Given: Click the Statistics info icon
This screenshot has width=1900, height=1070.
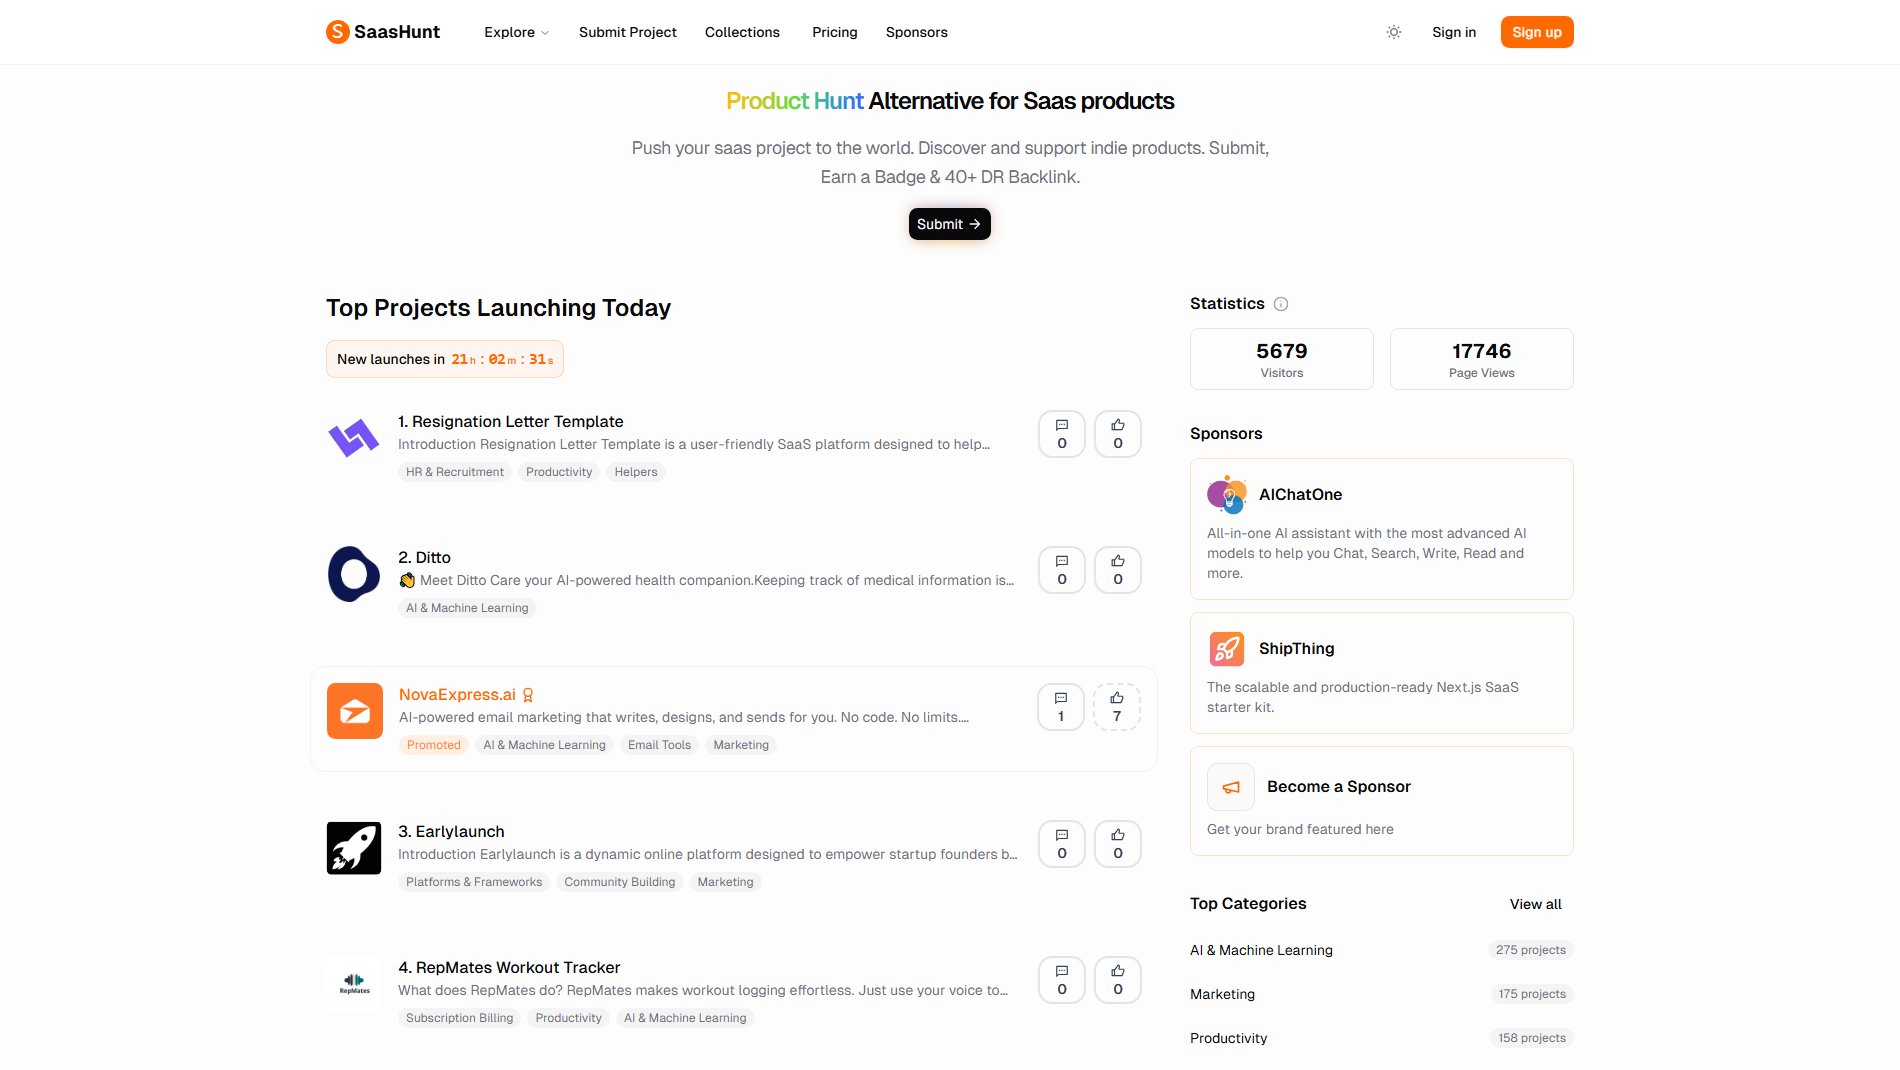Looking at the screenshot, I should [x=1281, y=304].
